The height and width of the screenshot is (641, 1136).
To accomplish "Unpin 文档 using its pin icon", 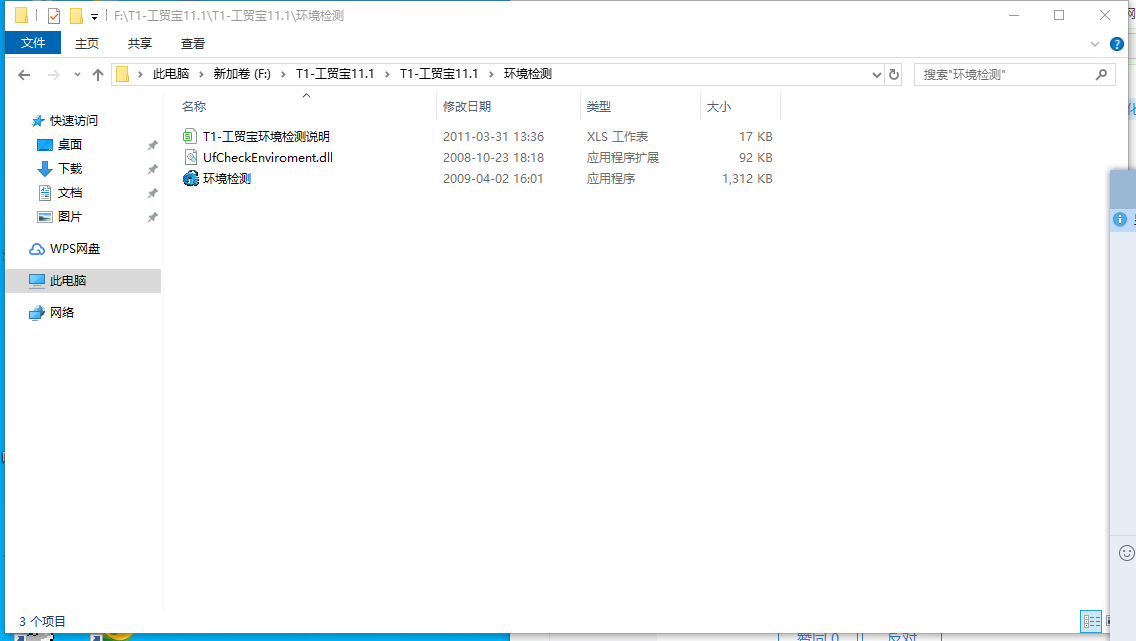I will point(152,193).
